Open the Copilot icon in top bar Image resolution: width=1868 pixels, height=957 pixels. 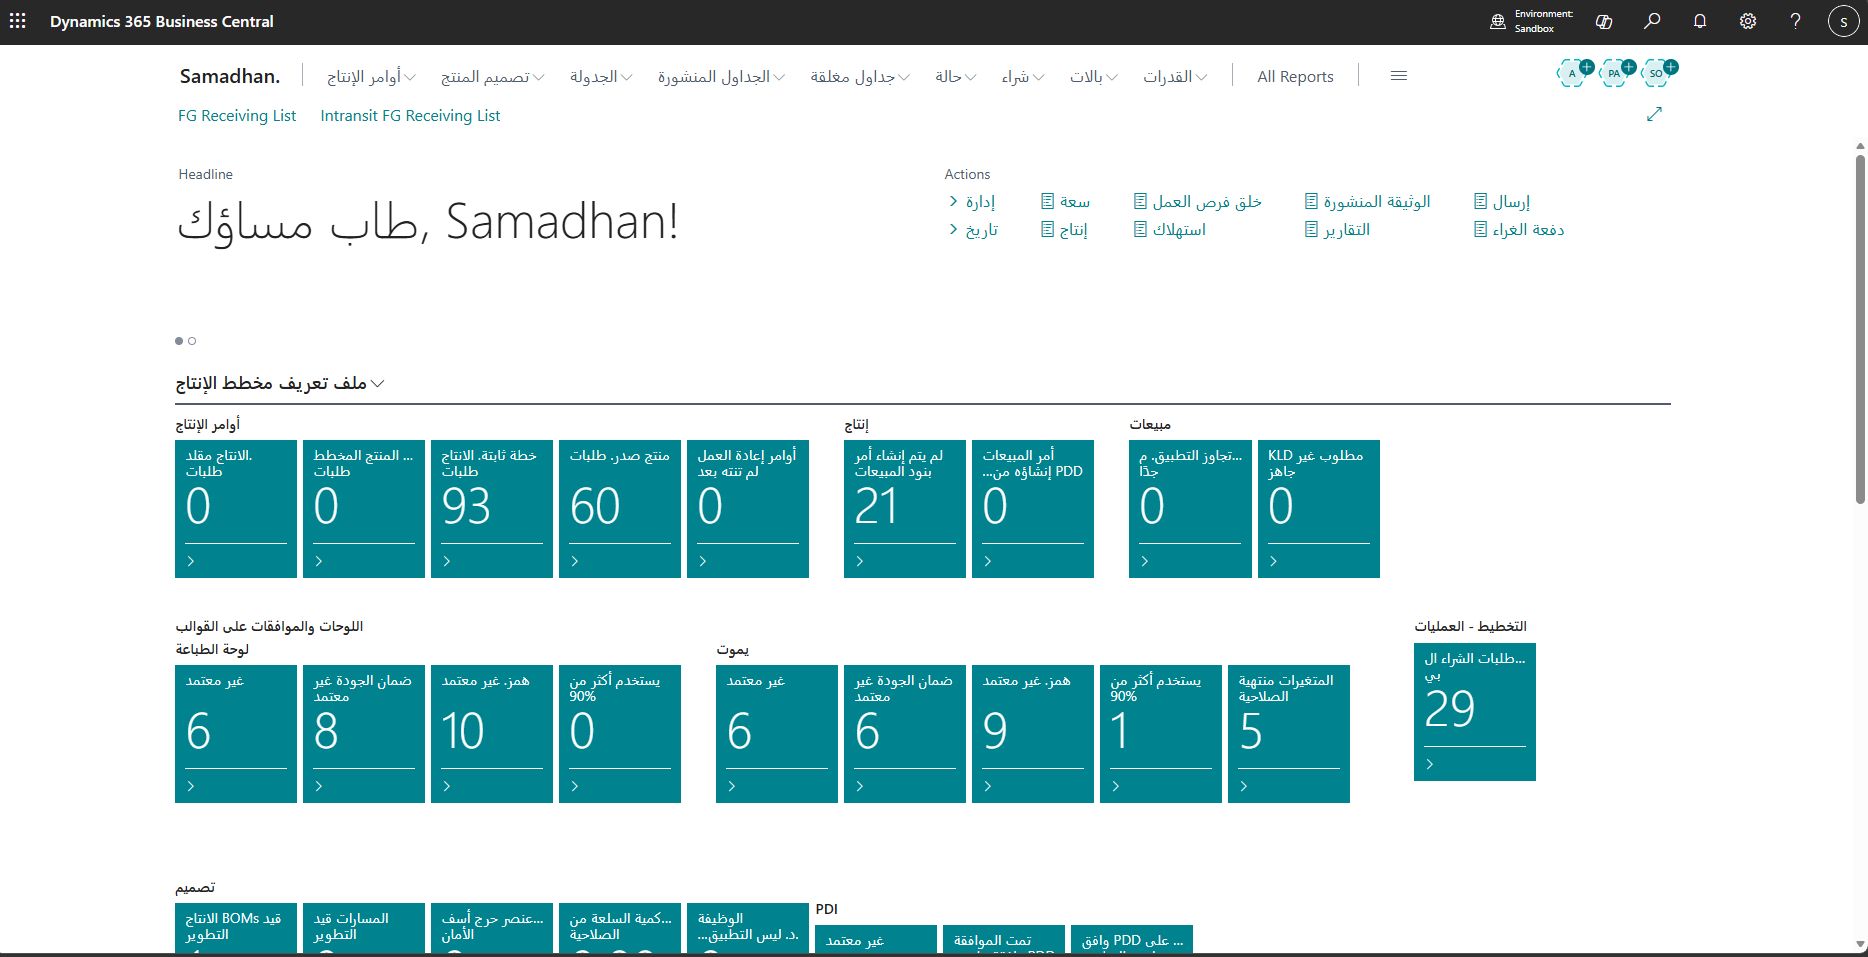coord(1604,21)
